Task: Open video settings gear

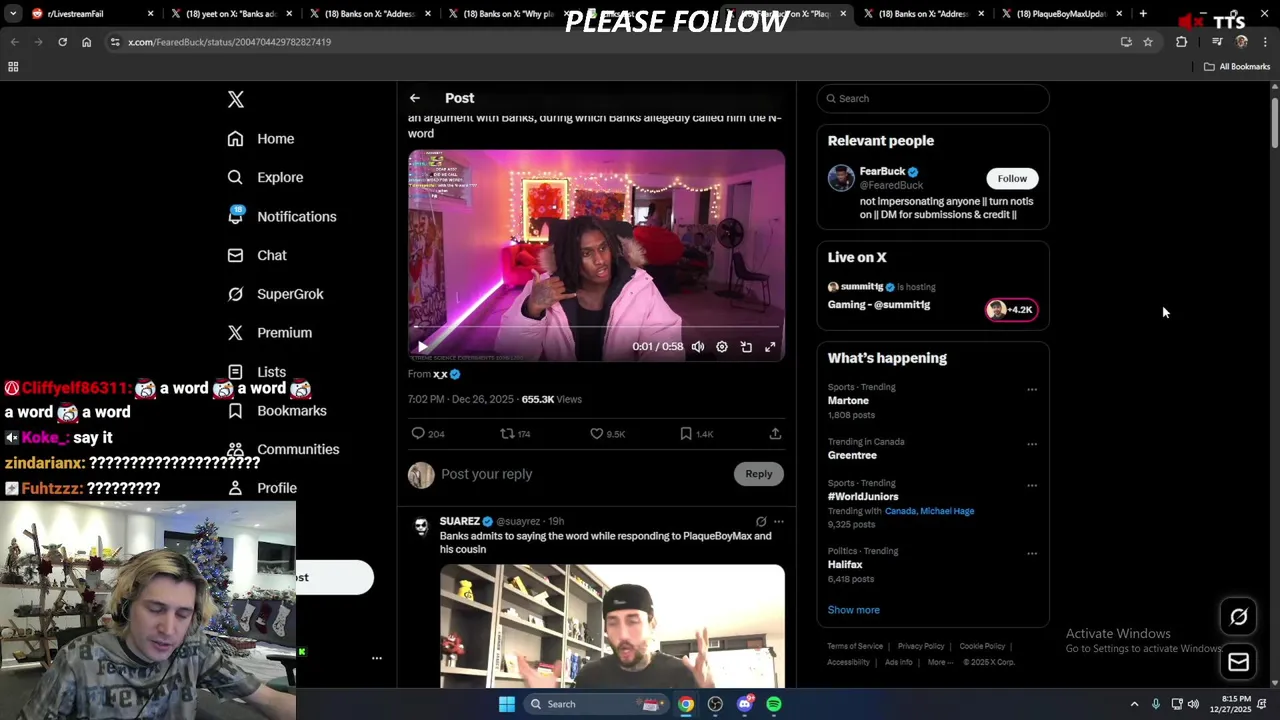Action: 722,347
